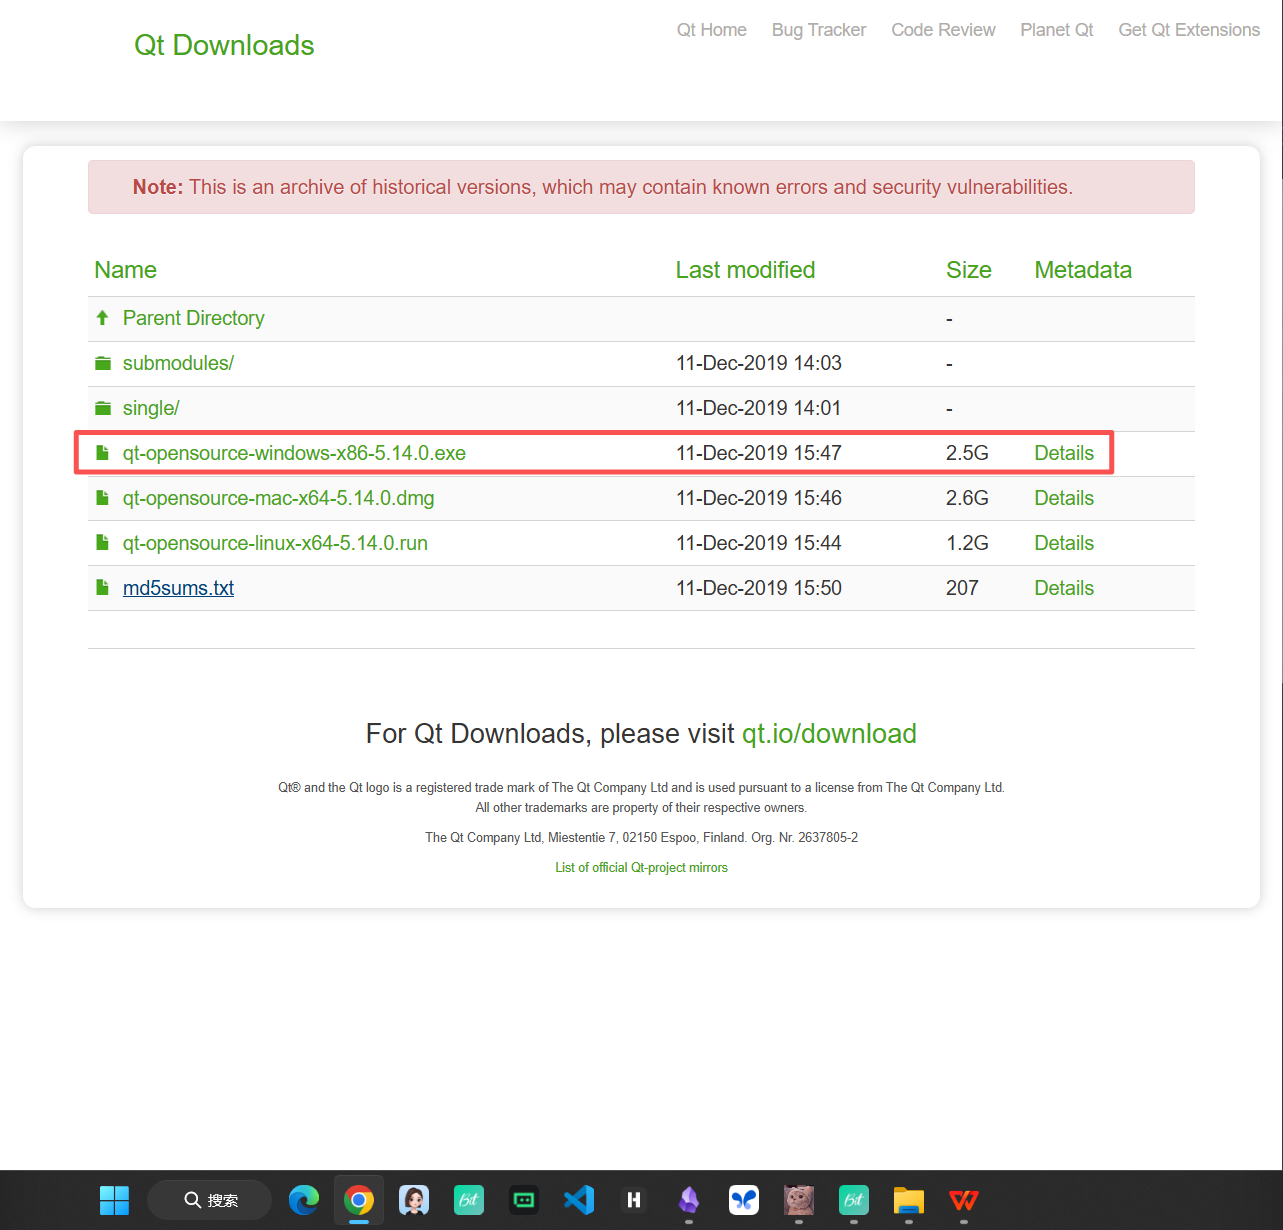
Task: Open the single/ folder link
Action: pos(151,408)
